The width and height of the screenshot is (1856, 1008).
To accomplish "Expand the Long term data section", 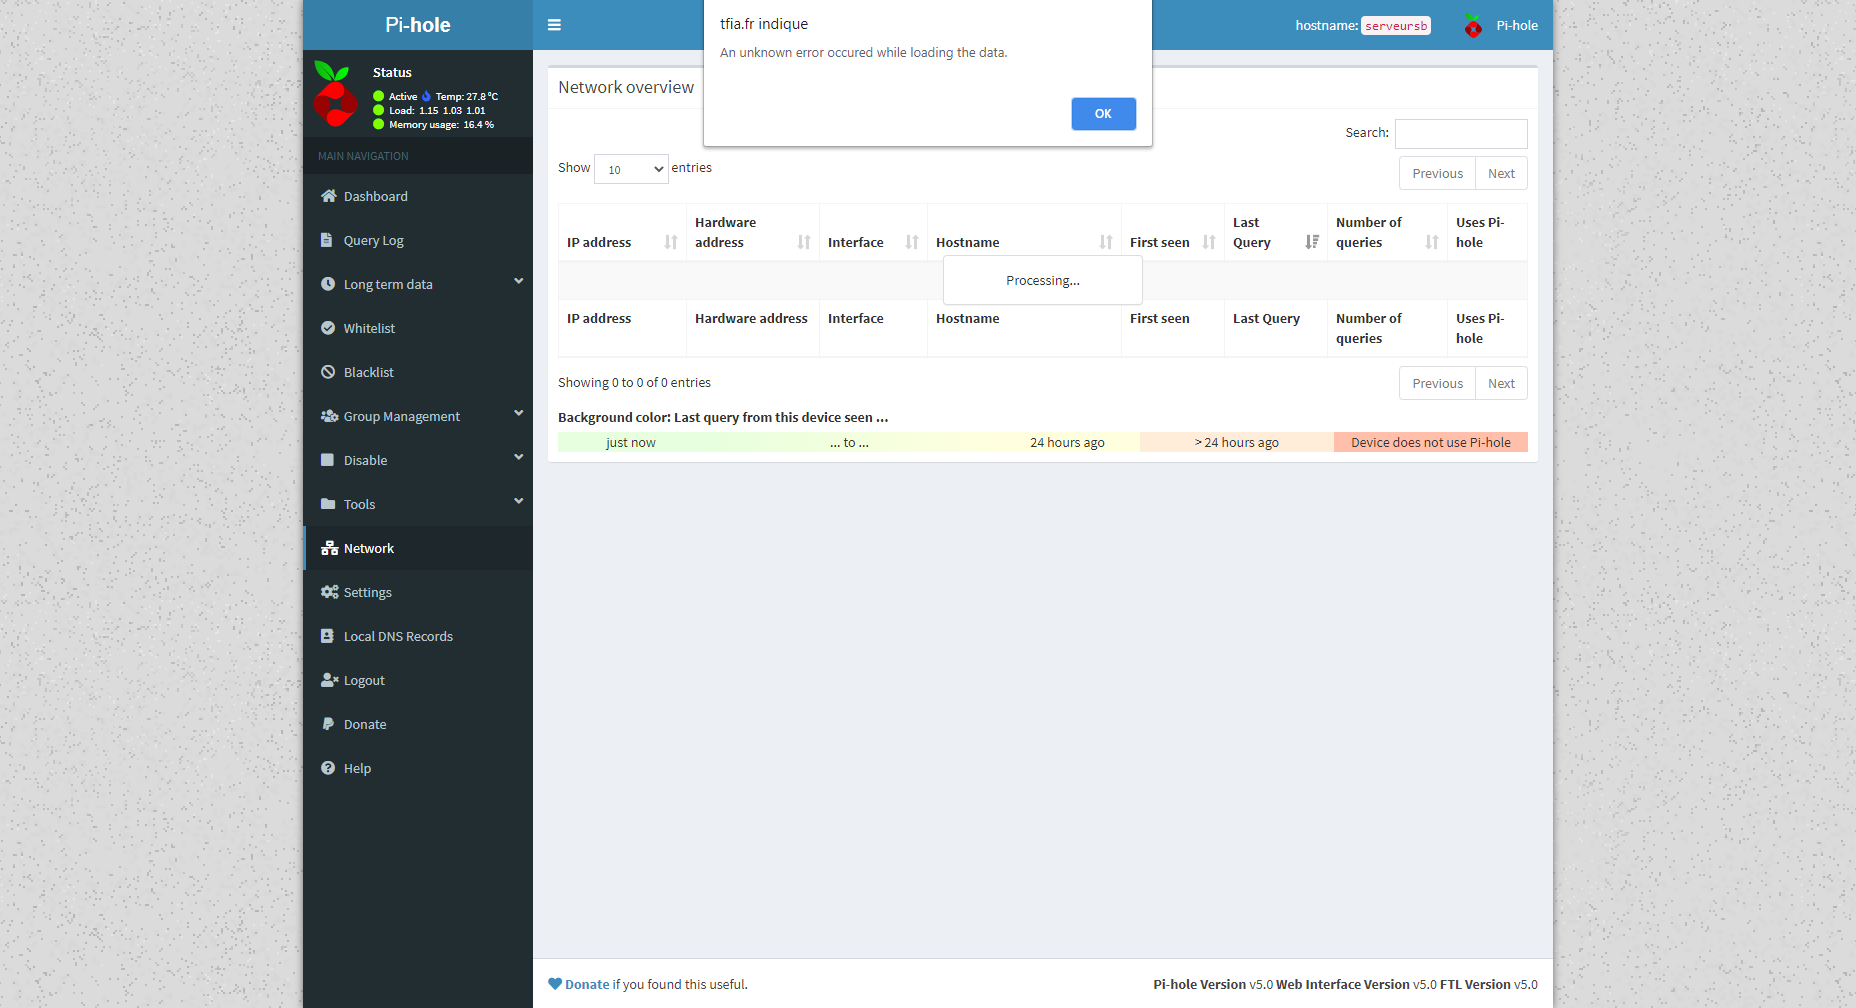I will pos(518,282).
